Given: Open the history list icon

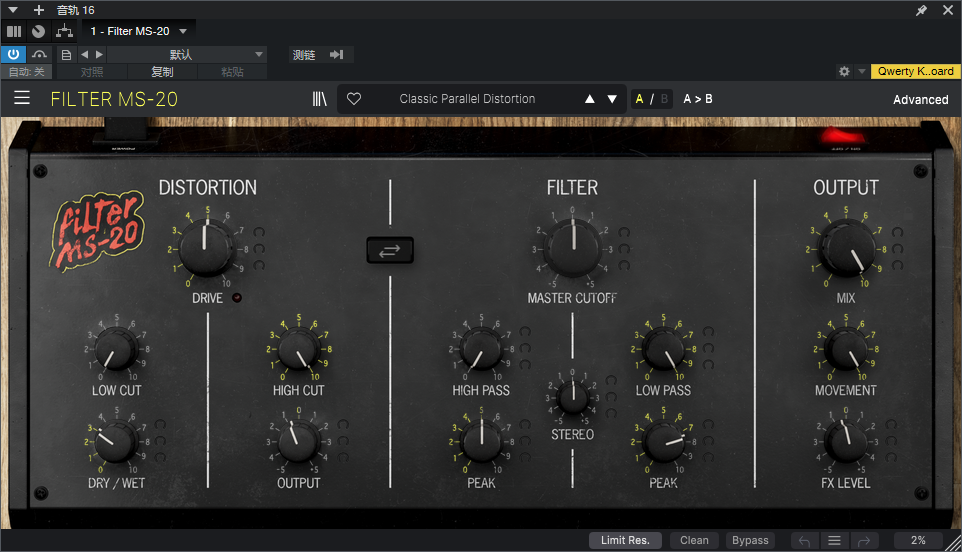Looking at the screenshot, I should pyautogui.click(x=834, y=540).
